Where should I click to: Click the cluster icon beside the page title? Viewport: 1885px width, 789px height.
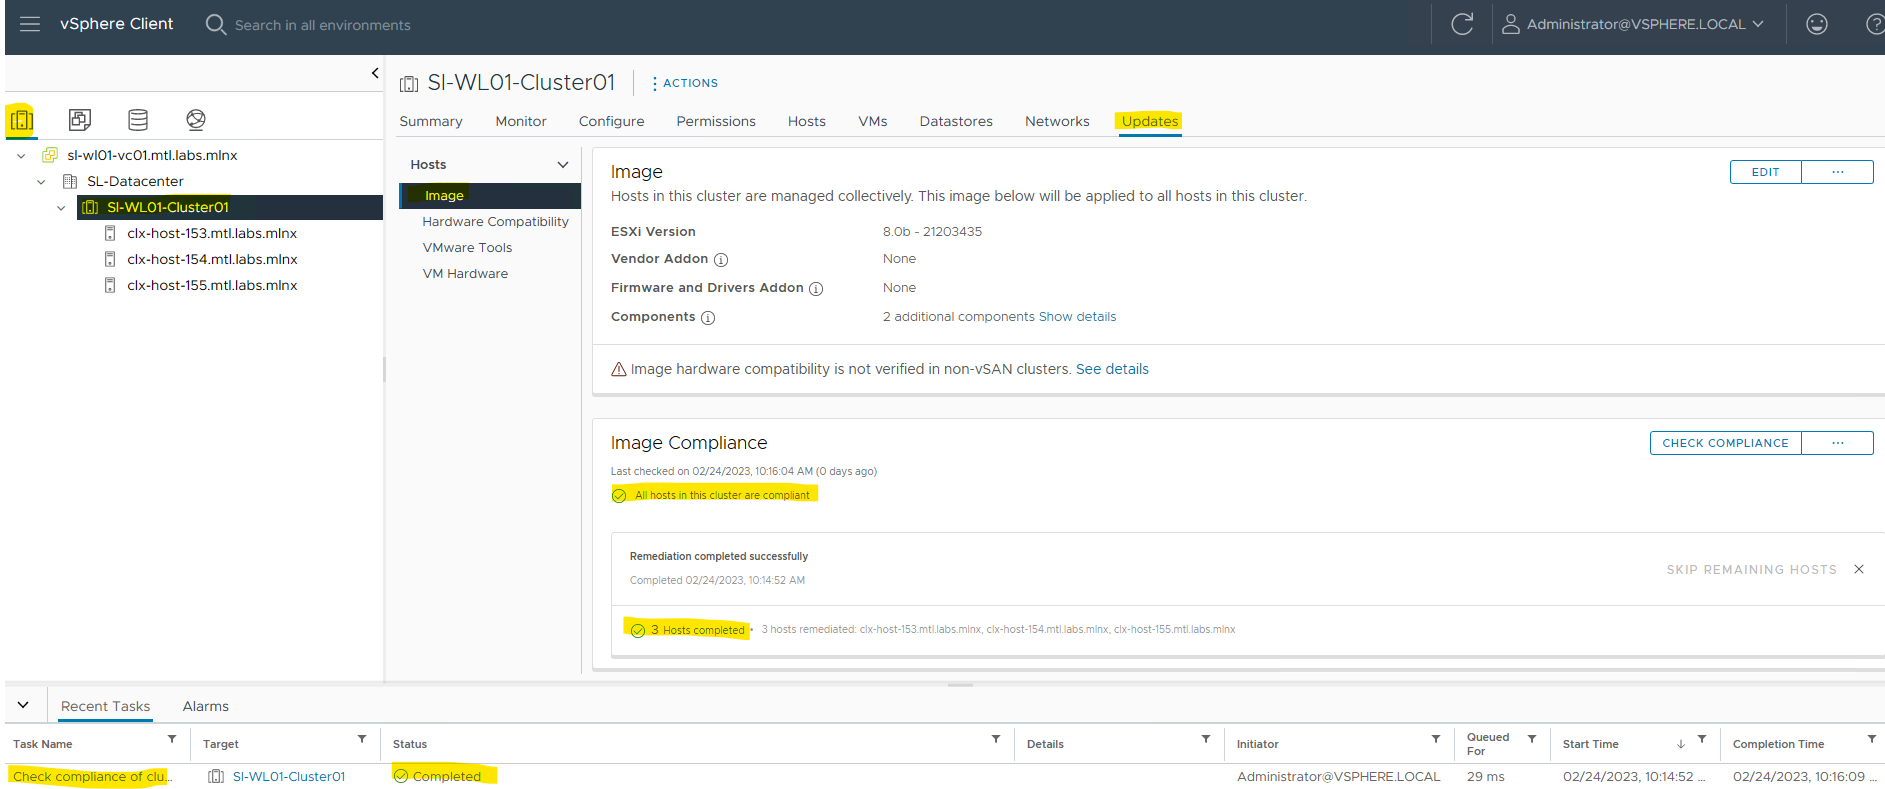click(x=409, y=84)
